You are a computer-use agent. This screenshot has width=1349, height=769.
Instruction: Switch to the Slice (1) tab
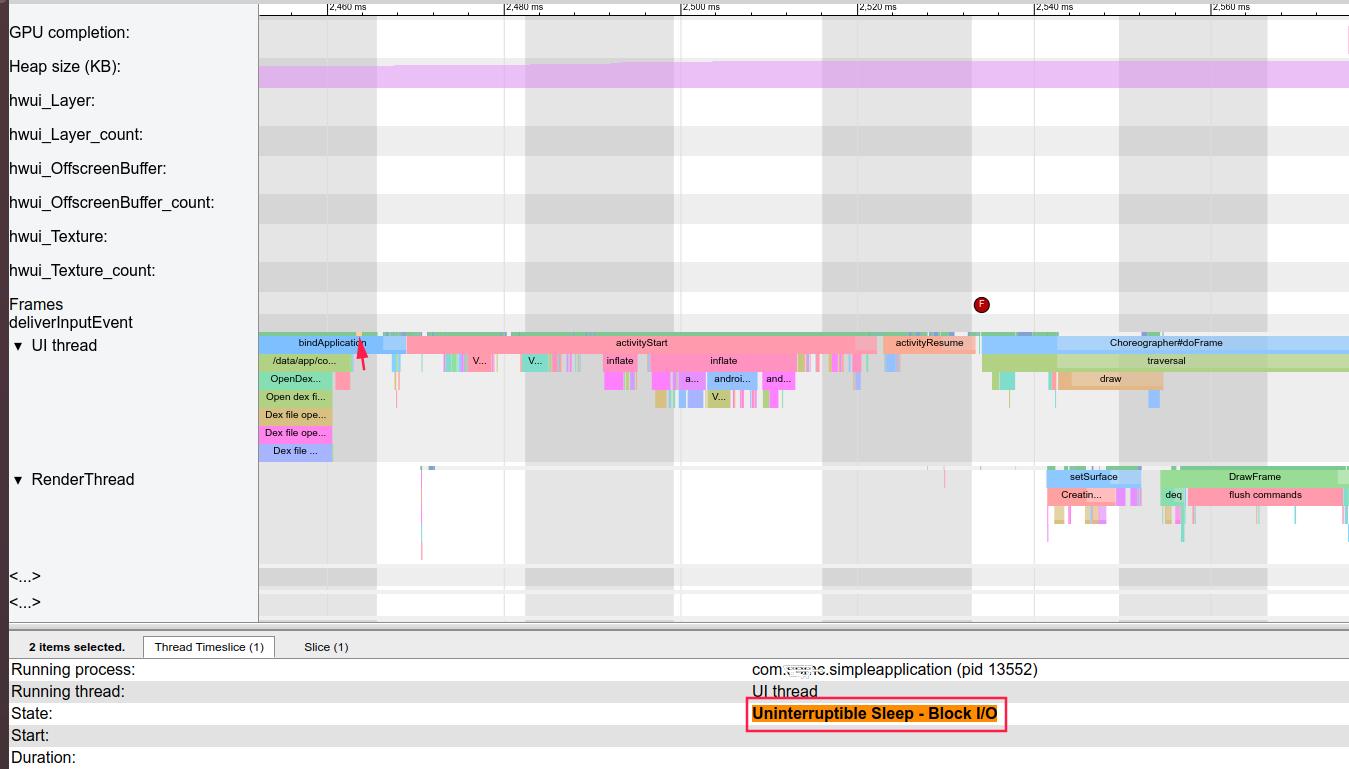(x=326, y=647)
